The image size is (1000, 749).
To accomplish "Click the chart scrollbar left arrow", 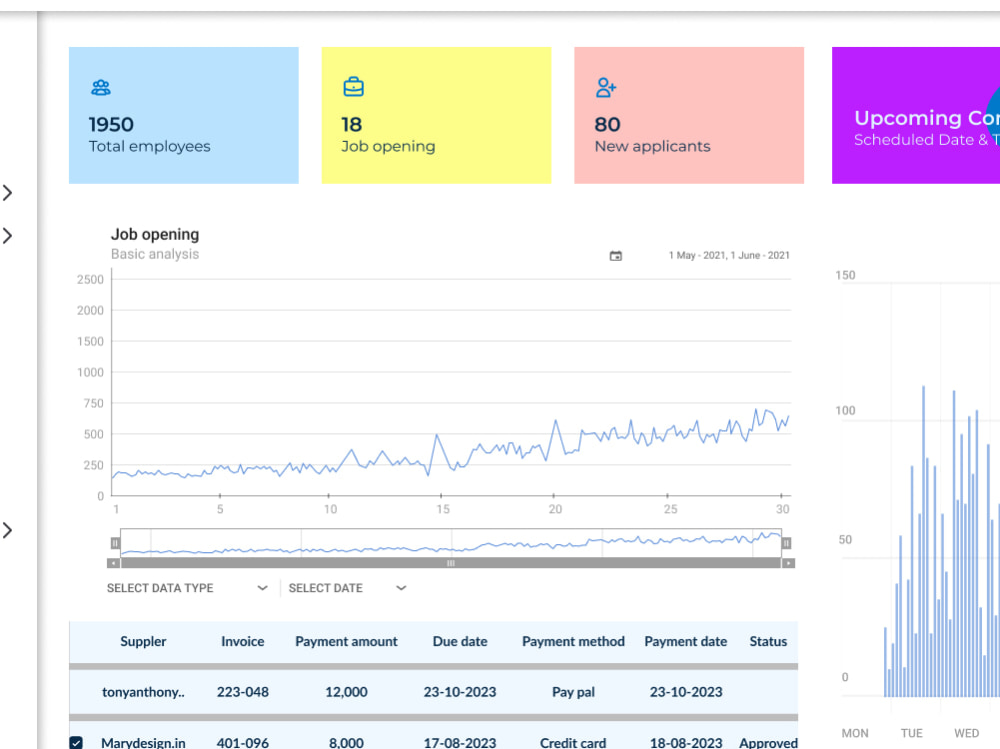I will (x=114, y=563).
